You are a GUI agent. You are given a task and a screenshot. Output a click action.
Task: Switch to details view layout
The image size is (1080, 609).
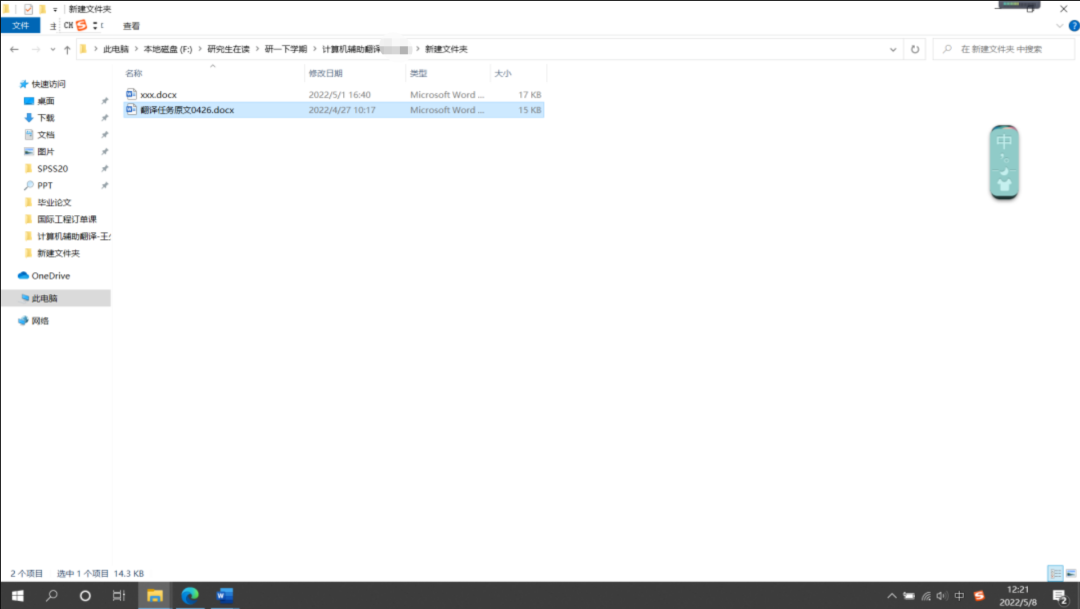coord(1054,573)
